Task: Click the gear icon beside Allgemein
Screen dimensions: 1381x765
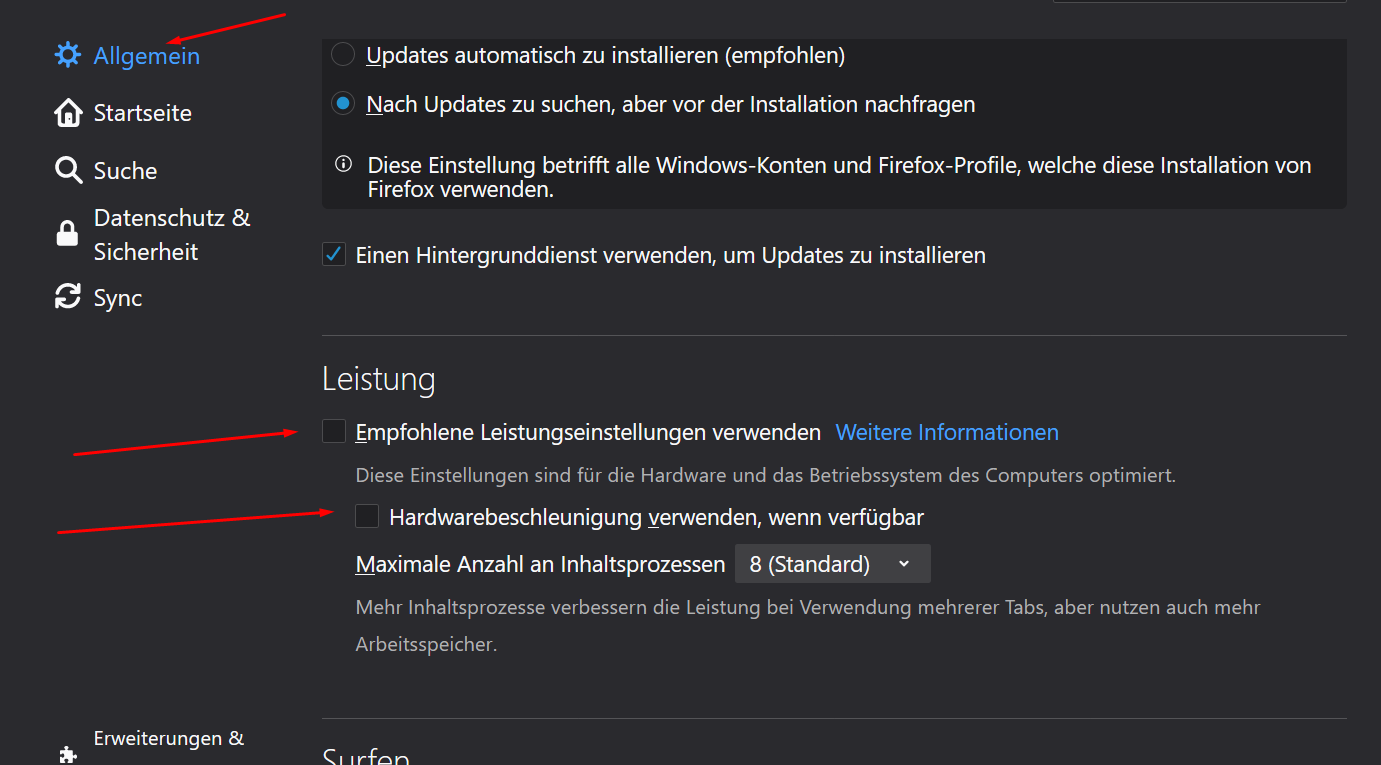Action: 67,55
